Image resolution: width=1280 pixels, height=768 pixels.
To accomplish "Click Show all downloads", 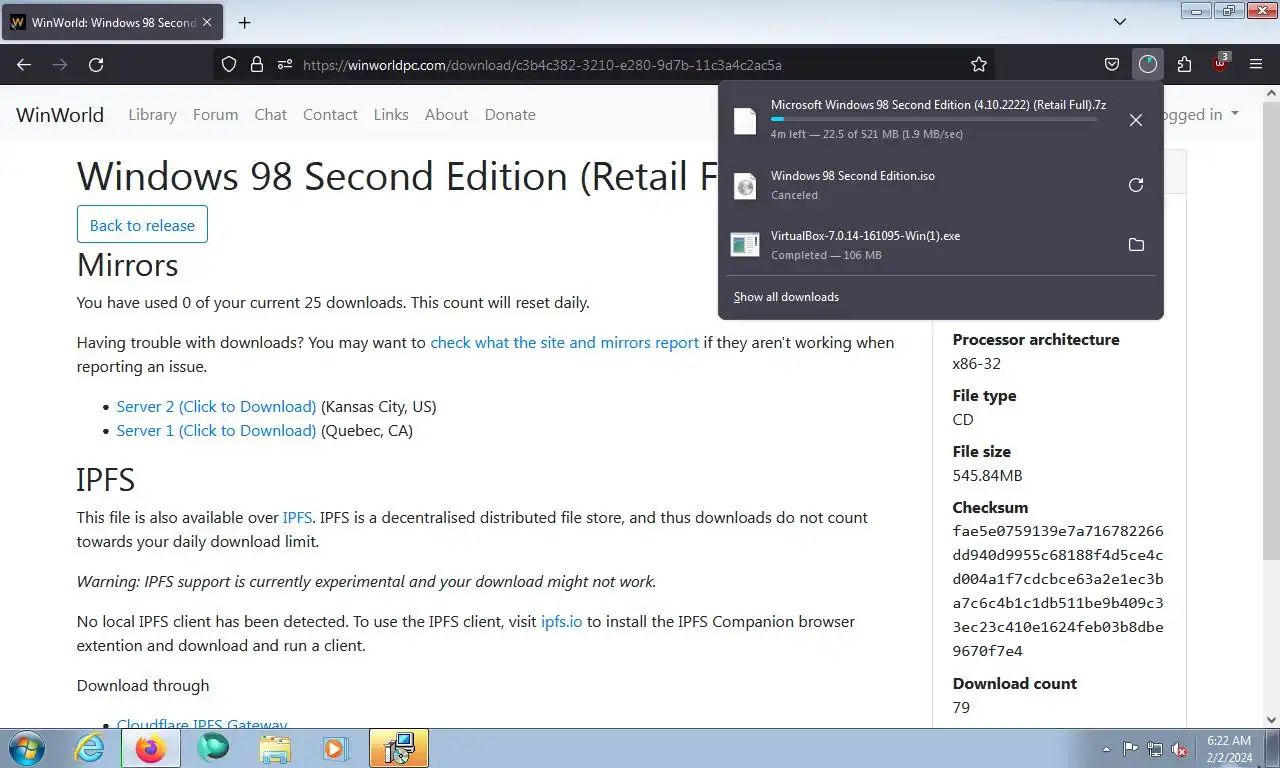I will (786, 297).
